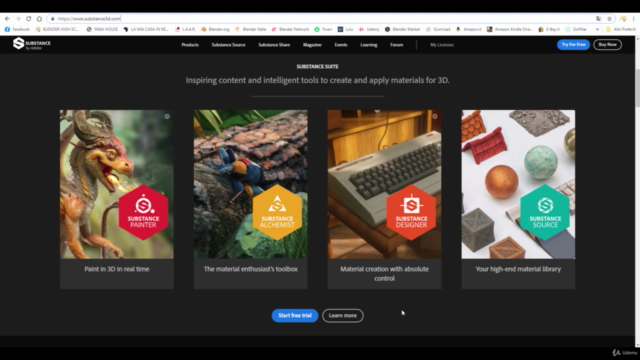640x360 pixels.
Task: Click the Substance Designer hexagon logo
Action: point(411,212)
